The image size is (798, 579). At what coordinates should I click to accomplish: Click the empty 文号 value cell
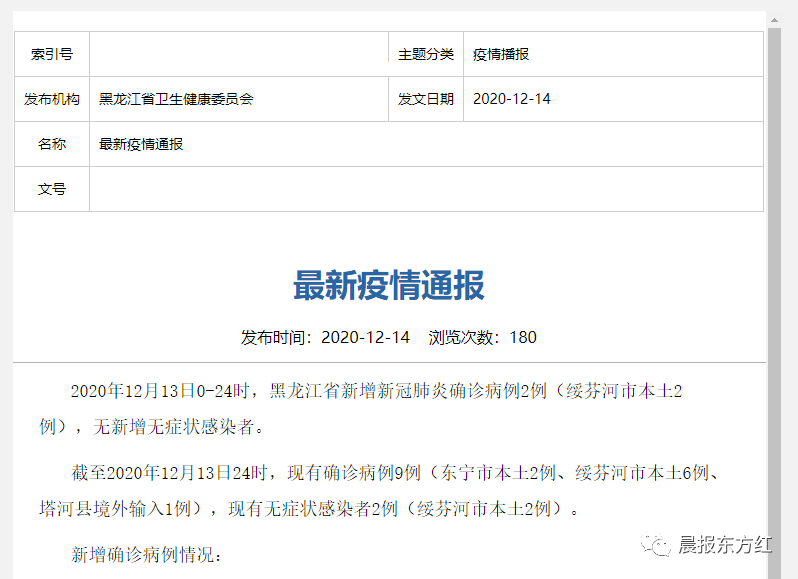pyautogui.click(x=426, y=189)
